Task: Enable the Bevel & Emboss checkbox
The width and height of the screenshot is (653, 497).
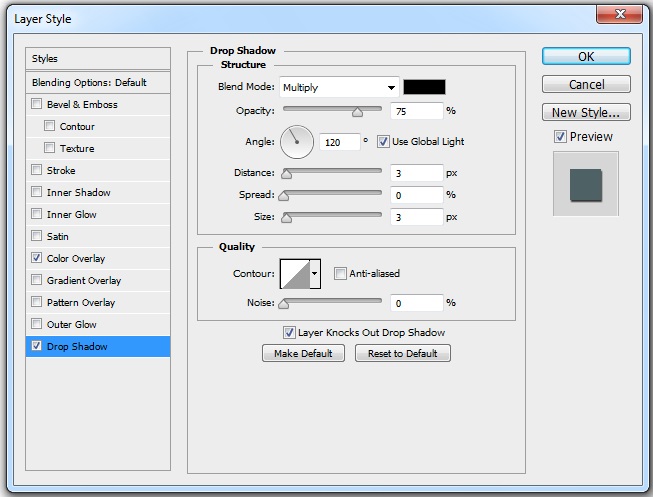Action: click(x=37, y=103)
